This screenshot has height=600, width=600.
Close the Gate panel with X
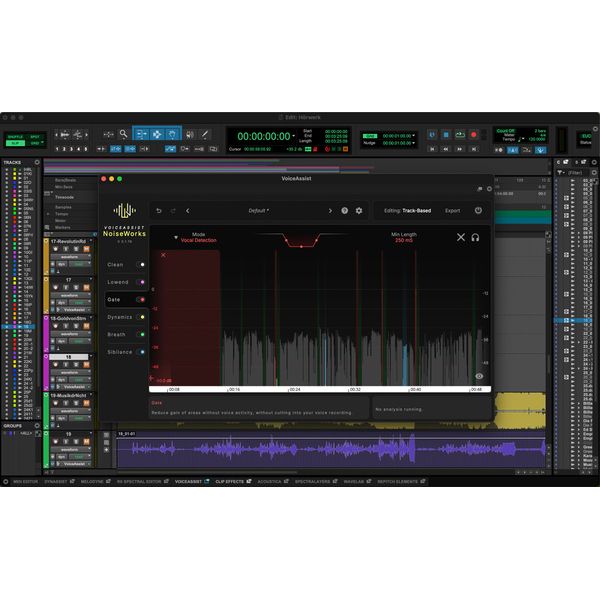[x=461, y=237]
